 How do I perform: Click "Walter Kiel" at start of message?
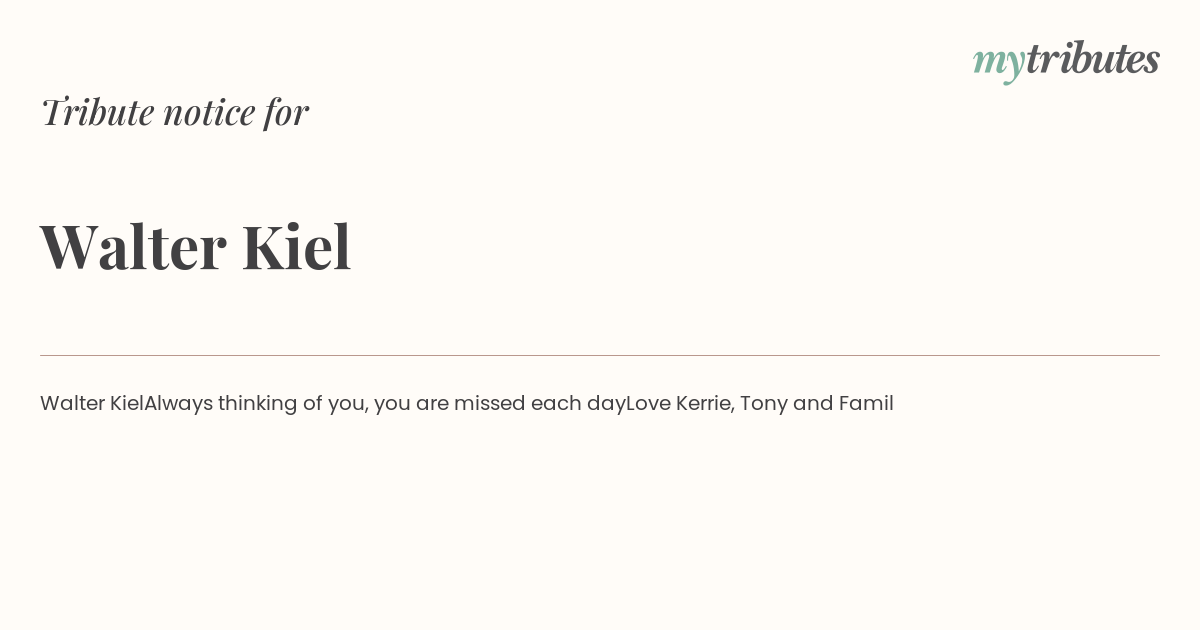92,404
